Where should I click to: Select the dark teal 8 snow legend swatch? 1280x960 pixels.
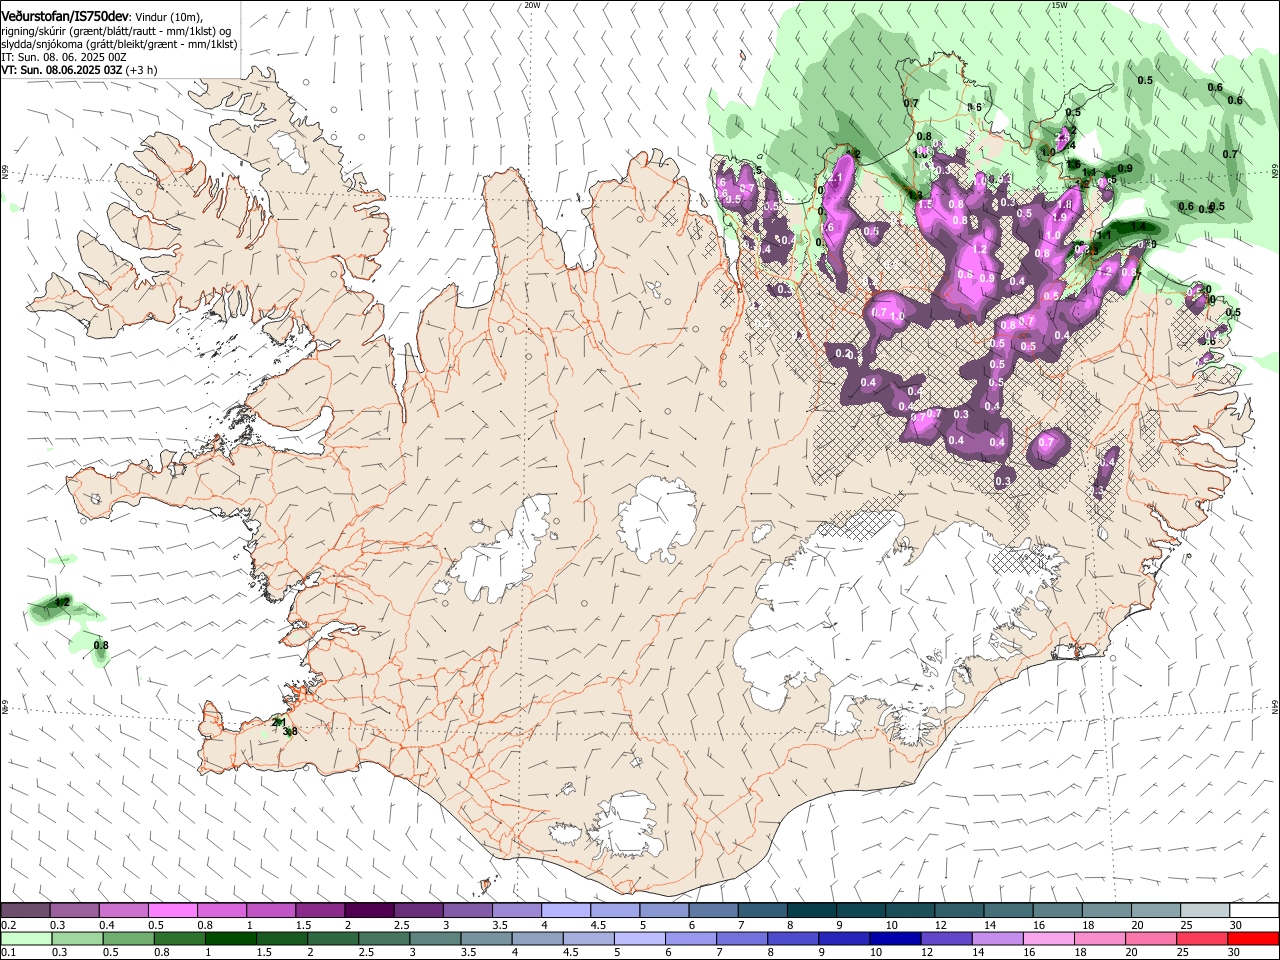812,911
